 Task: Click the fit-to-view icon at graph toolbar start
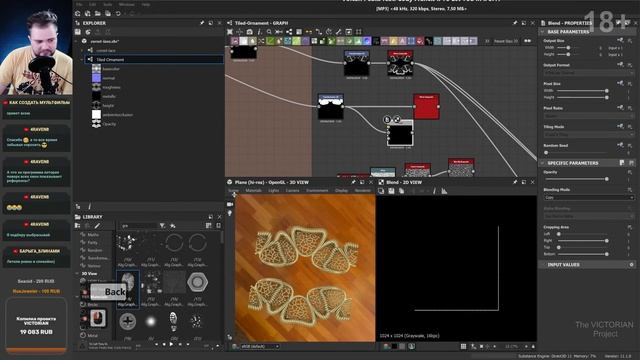click(x=230, y=32)
